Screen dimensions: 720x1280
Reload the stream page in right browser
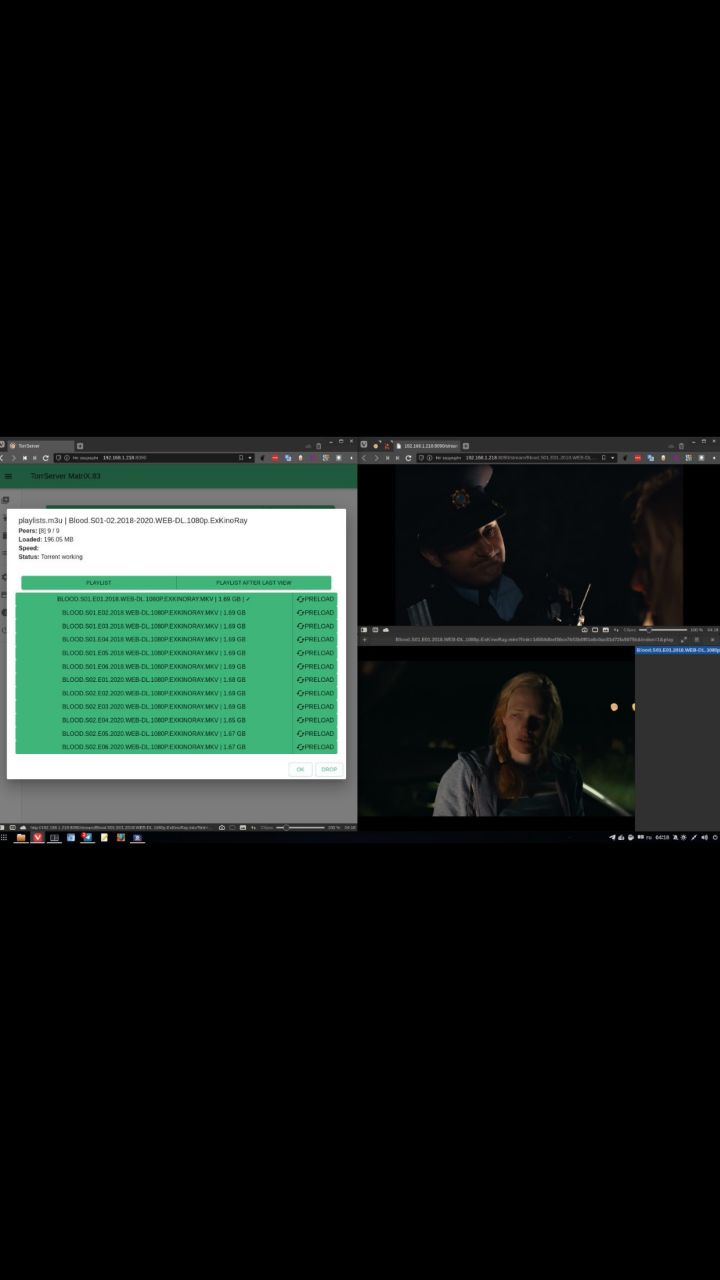pyautogui.click(x=408, y=458)
